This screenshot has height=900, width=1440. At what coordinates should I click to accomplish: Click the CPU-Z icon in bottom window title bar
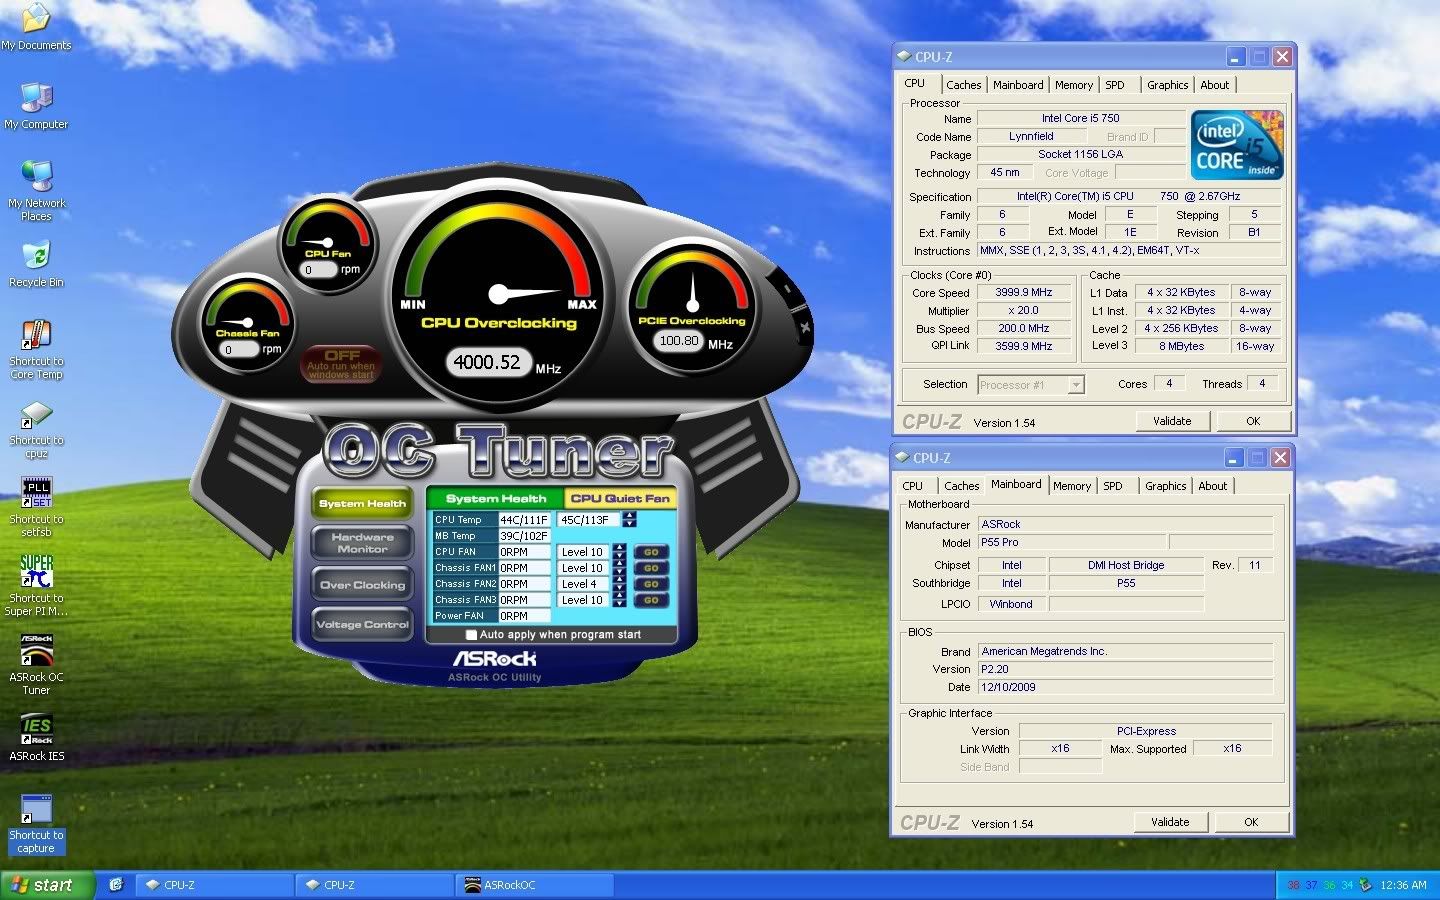[x=902, y=458]
